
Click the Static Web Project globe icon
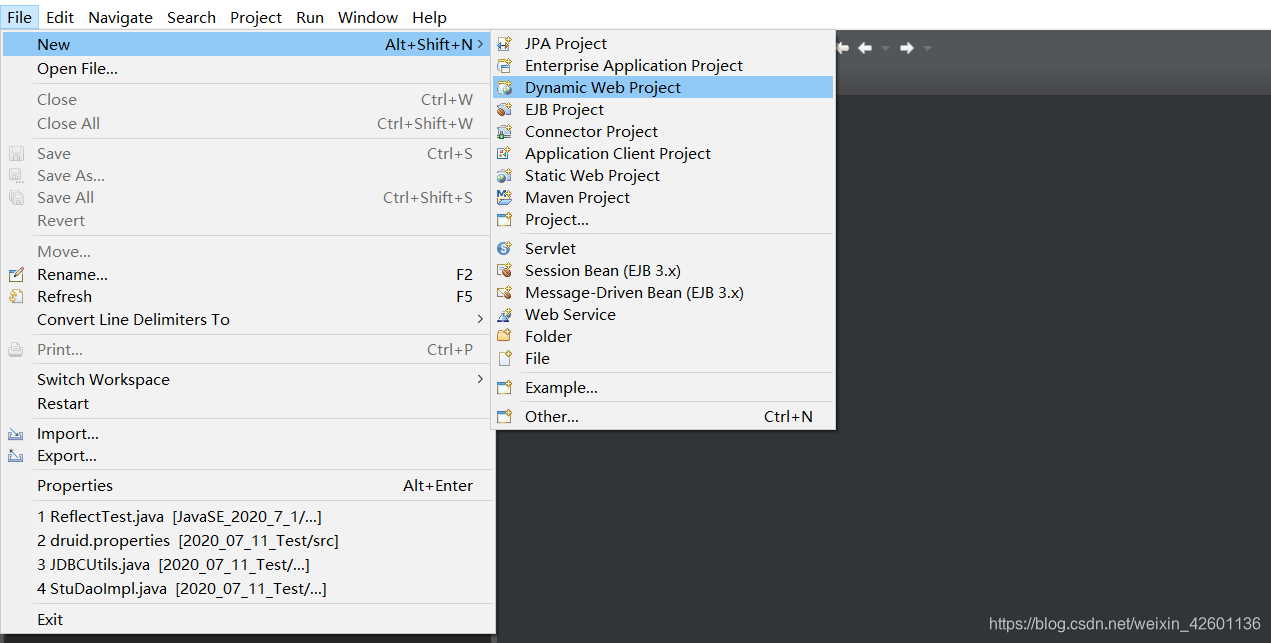[x=505, y=176]
